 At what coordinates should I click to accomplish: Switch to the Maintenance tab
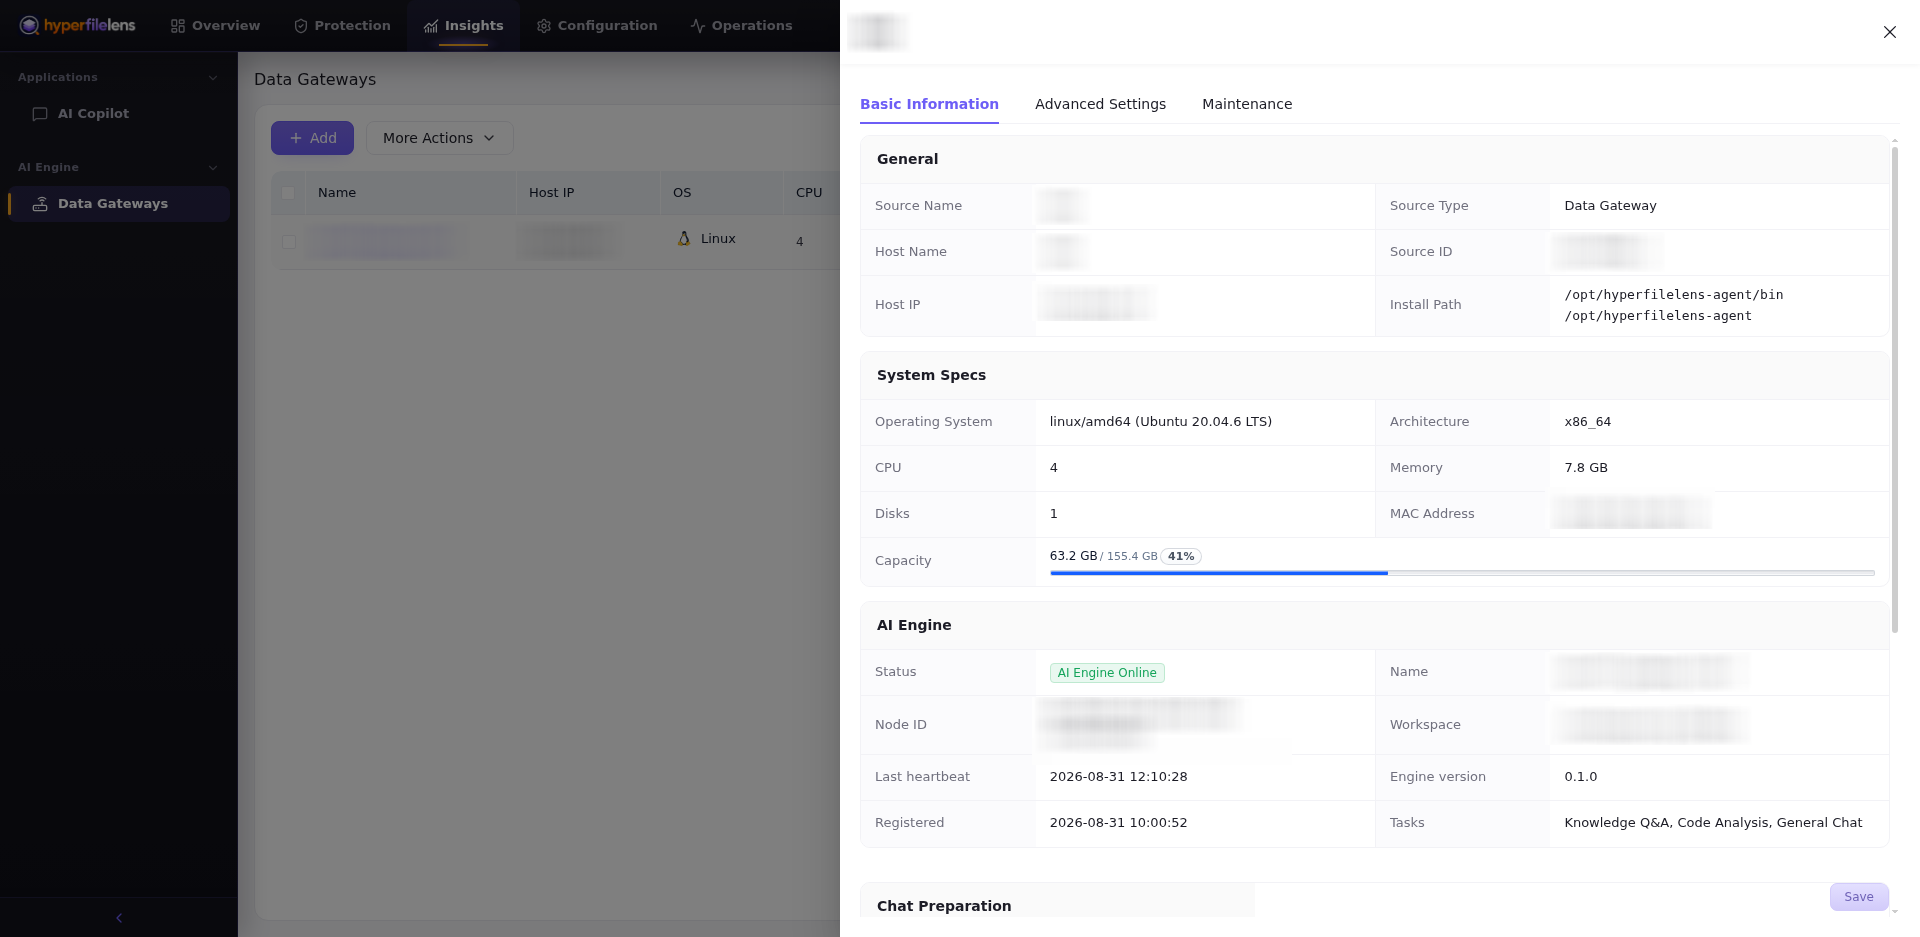(1247, 104)
